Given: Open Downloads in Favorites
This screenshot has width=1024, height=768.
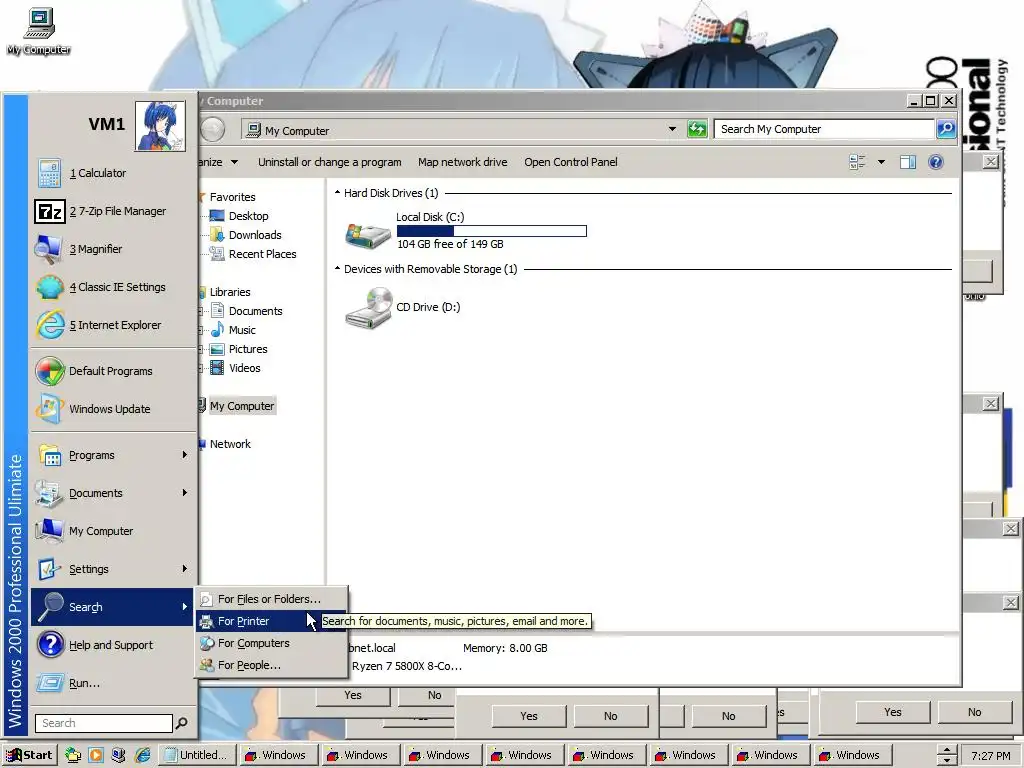Looking at the screenshot, I should 255,235.
